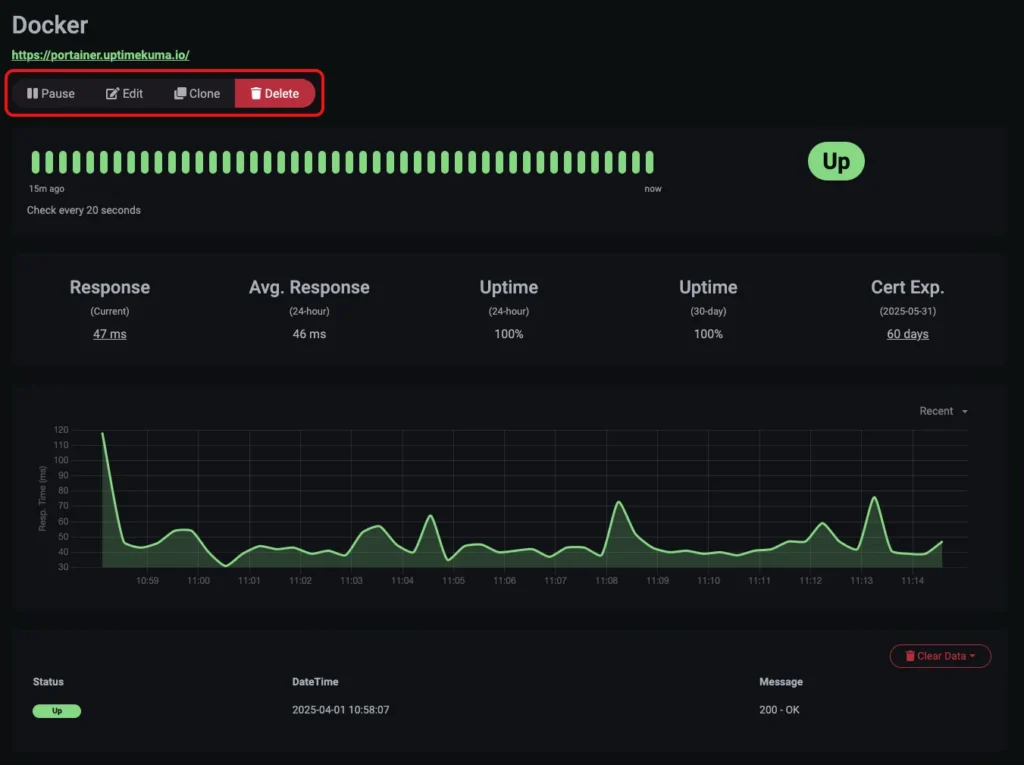
Task: Click the '2025-04-01 10:58:07' datetime cell
Action: point(341,710)
